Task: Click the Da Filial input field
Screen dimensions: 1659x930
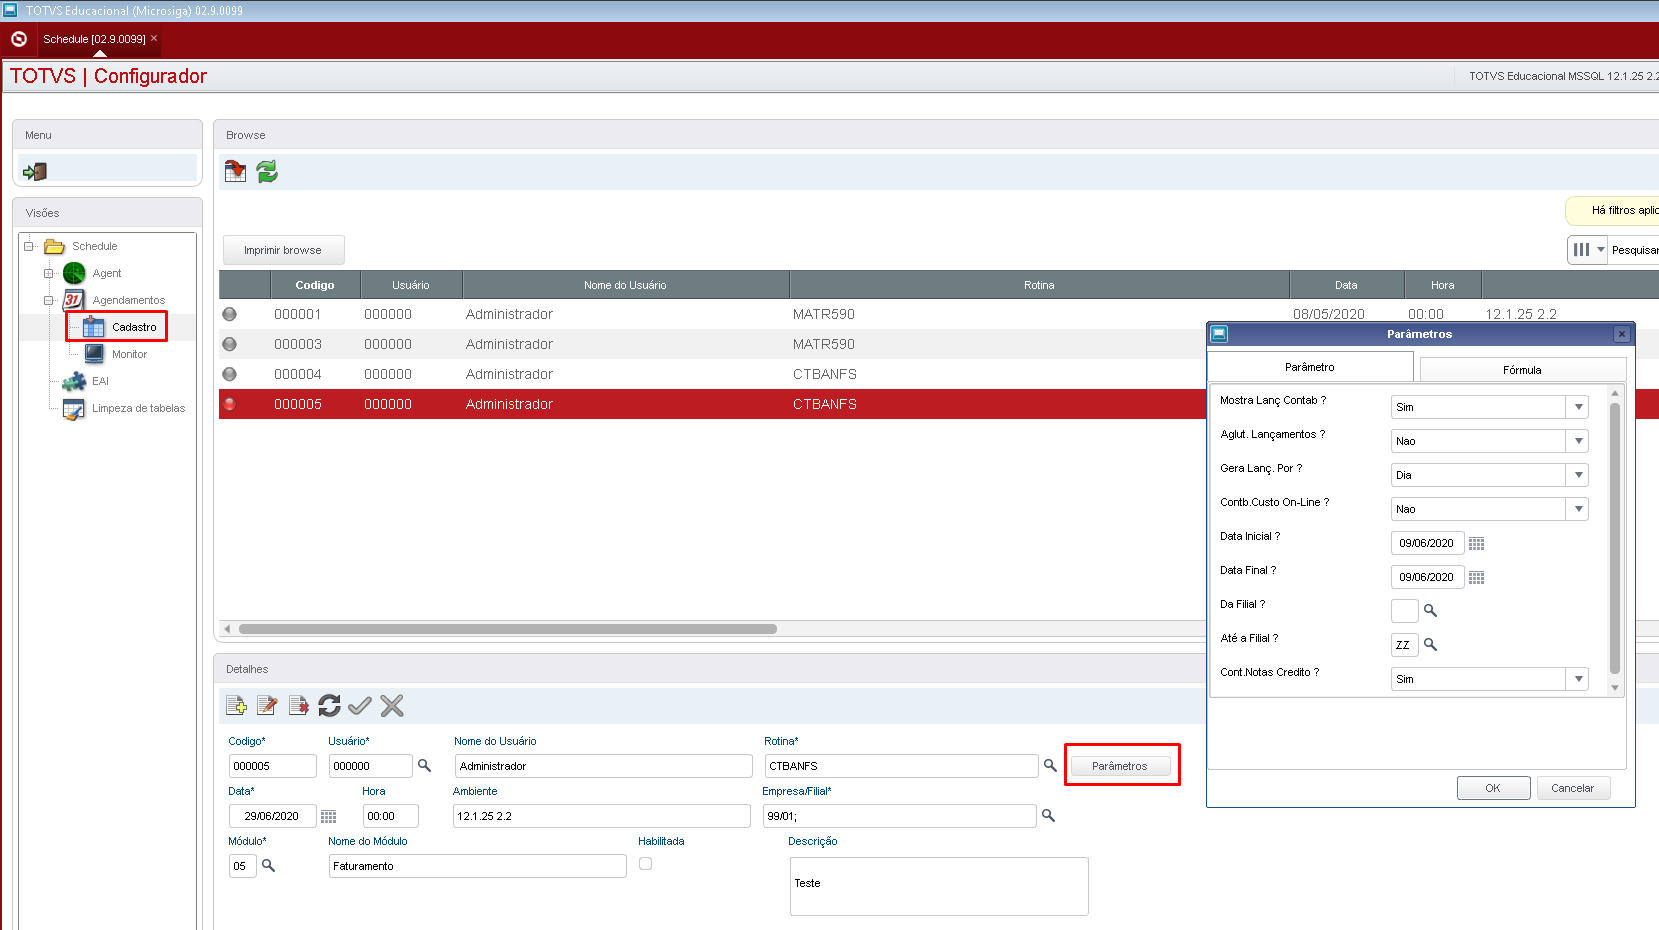Action: point(1404,611)
